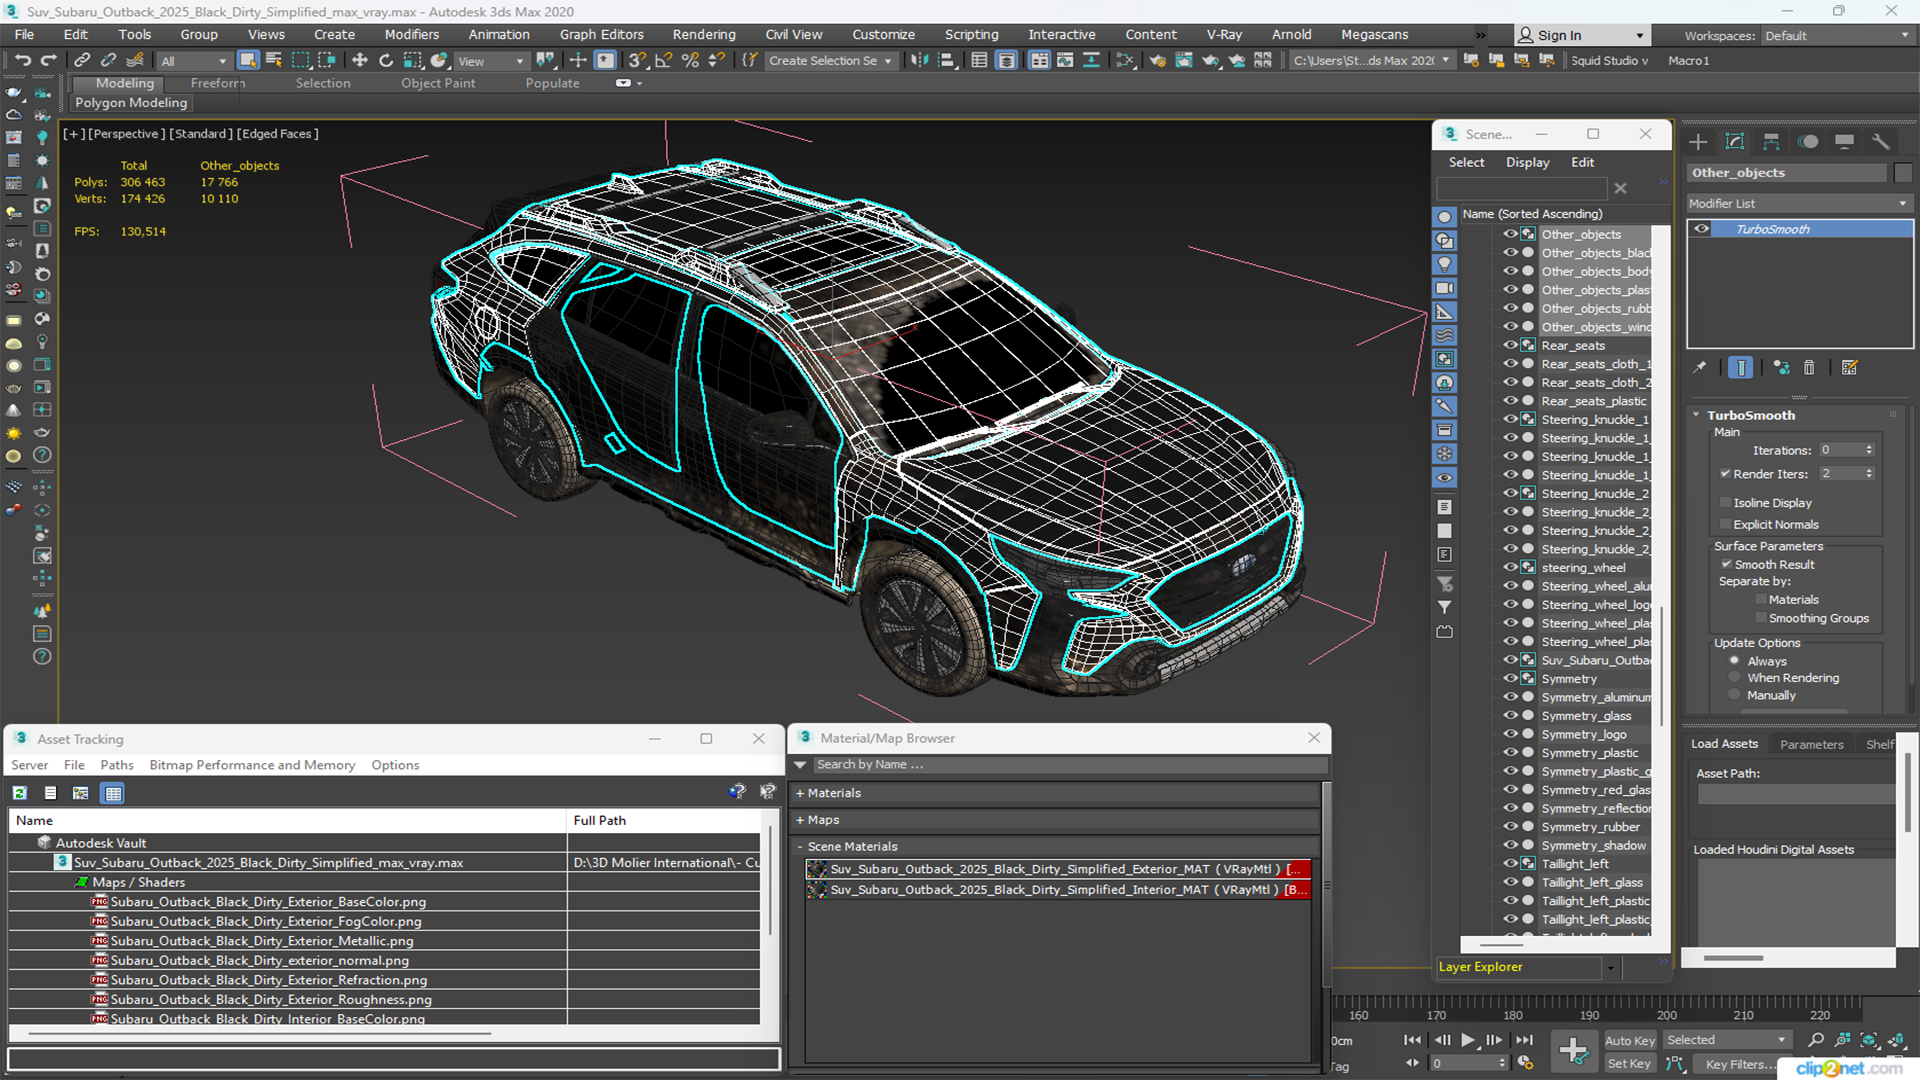This screenshot has width=1920, height=1080.
Task: Click Zoom Extents Selected icon
Action: 1869,1040
